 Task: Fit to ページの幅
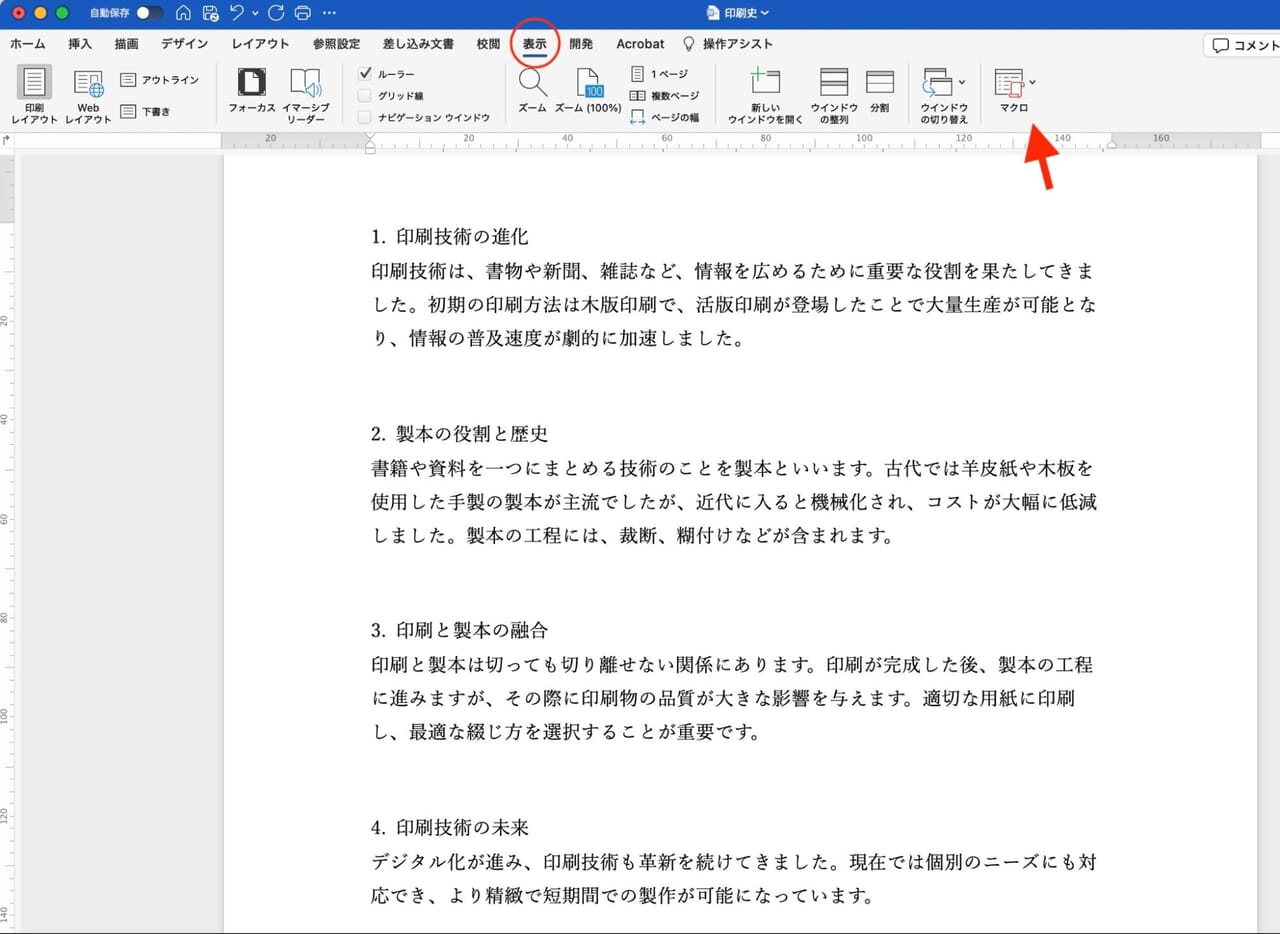pos(664,117)
